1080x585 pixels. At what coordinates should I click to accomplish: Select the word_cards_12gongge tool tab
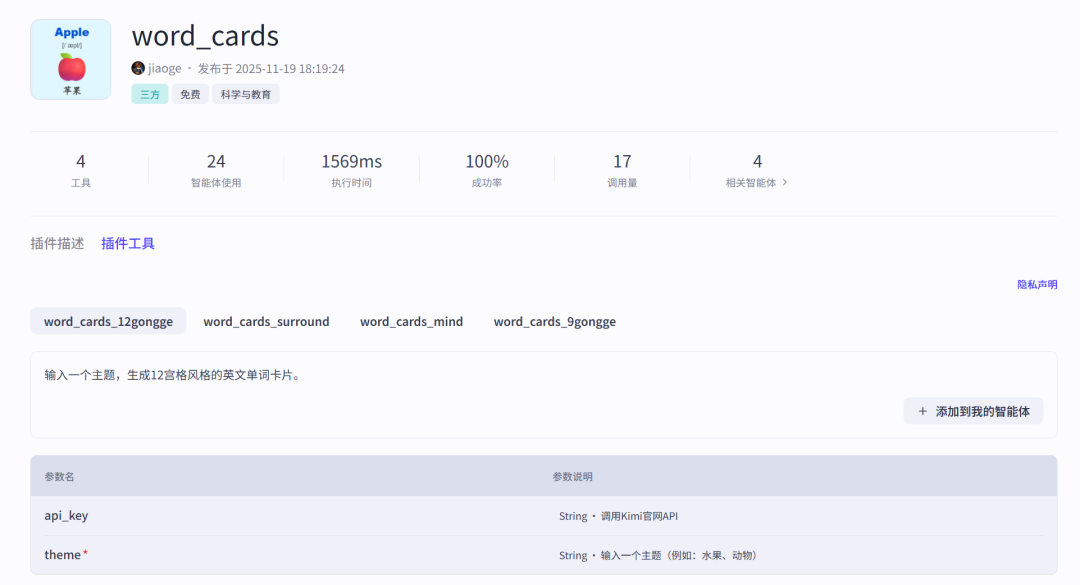click(108, 321)
